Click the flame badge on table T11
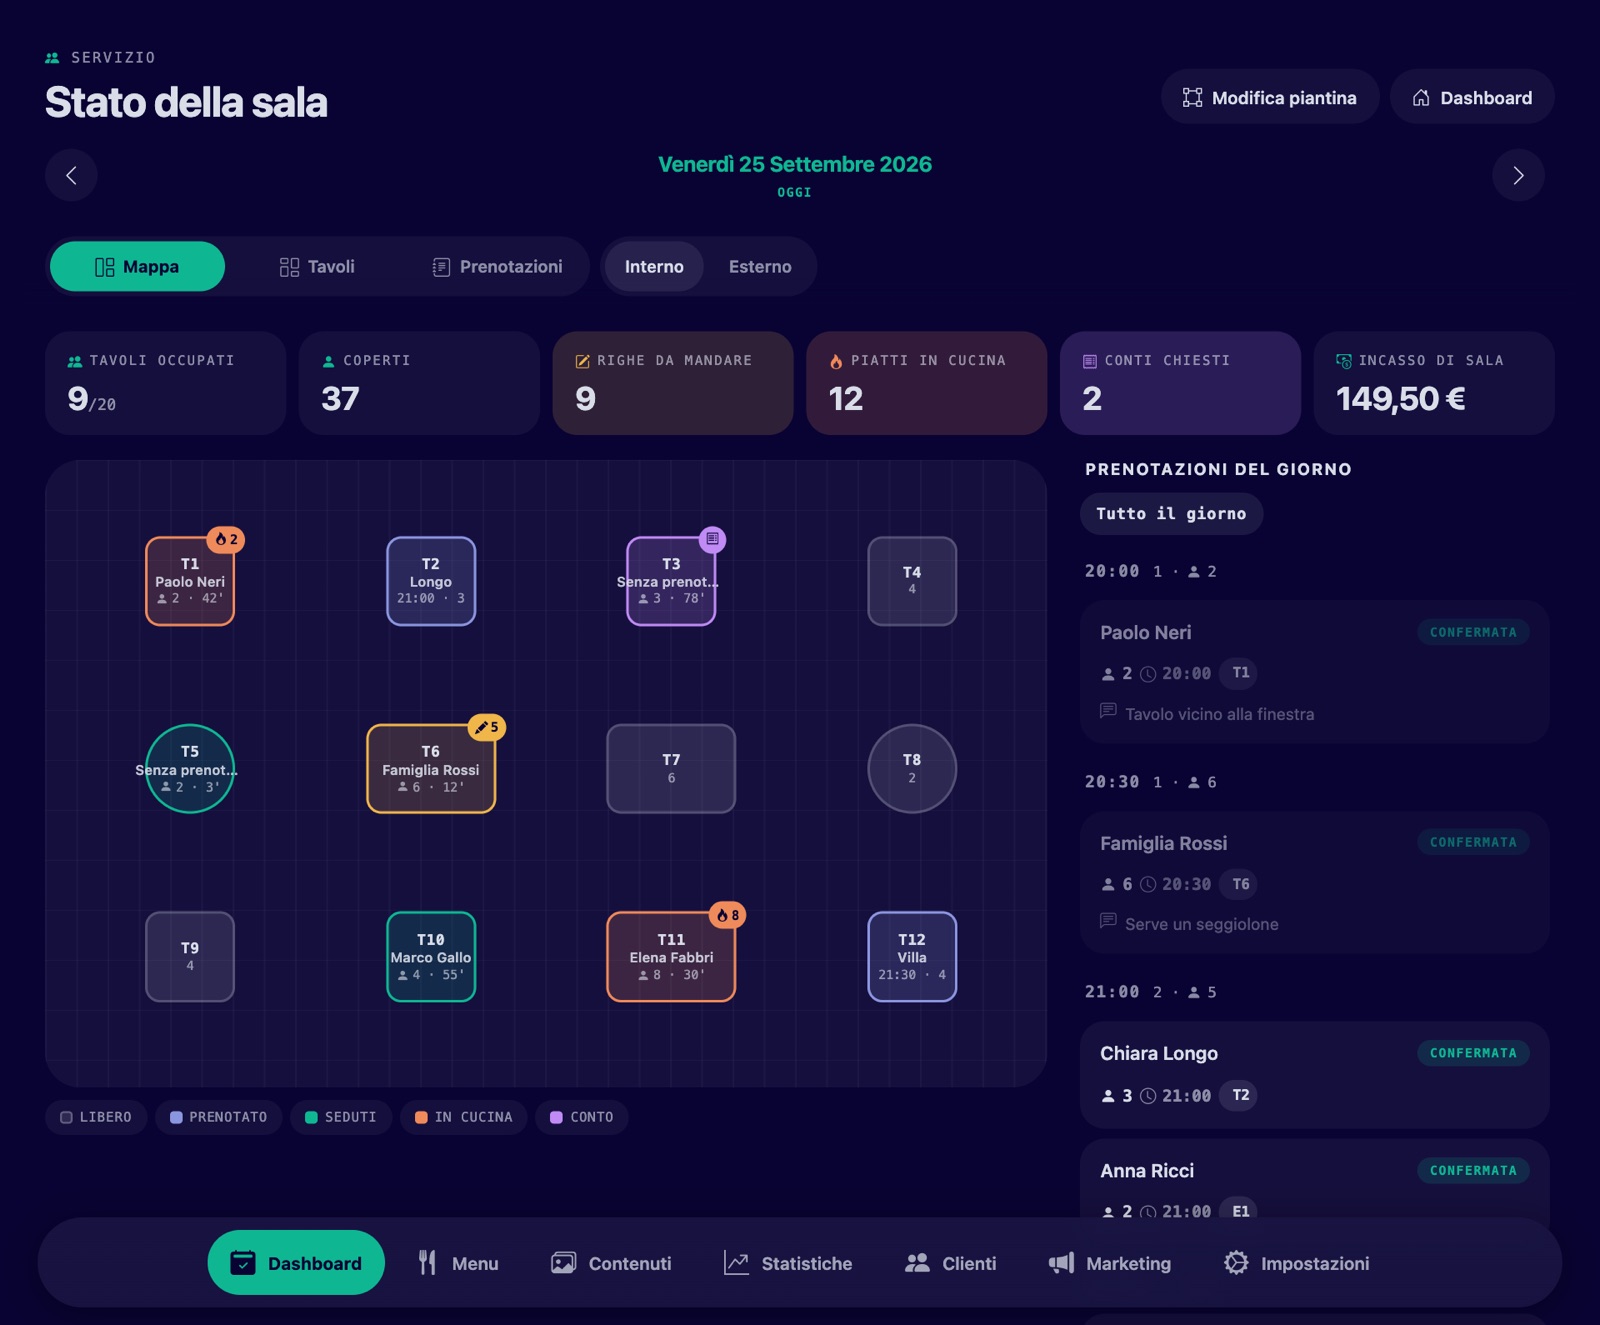This screenshot has width=1600, height=1325. click(x=728, y=915)
